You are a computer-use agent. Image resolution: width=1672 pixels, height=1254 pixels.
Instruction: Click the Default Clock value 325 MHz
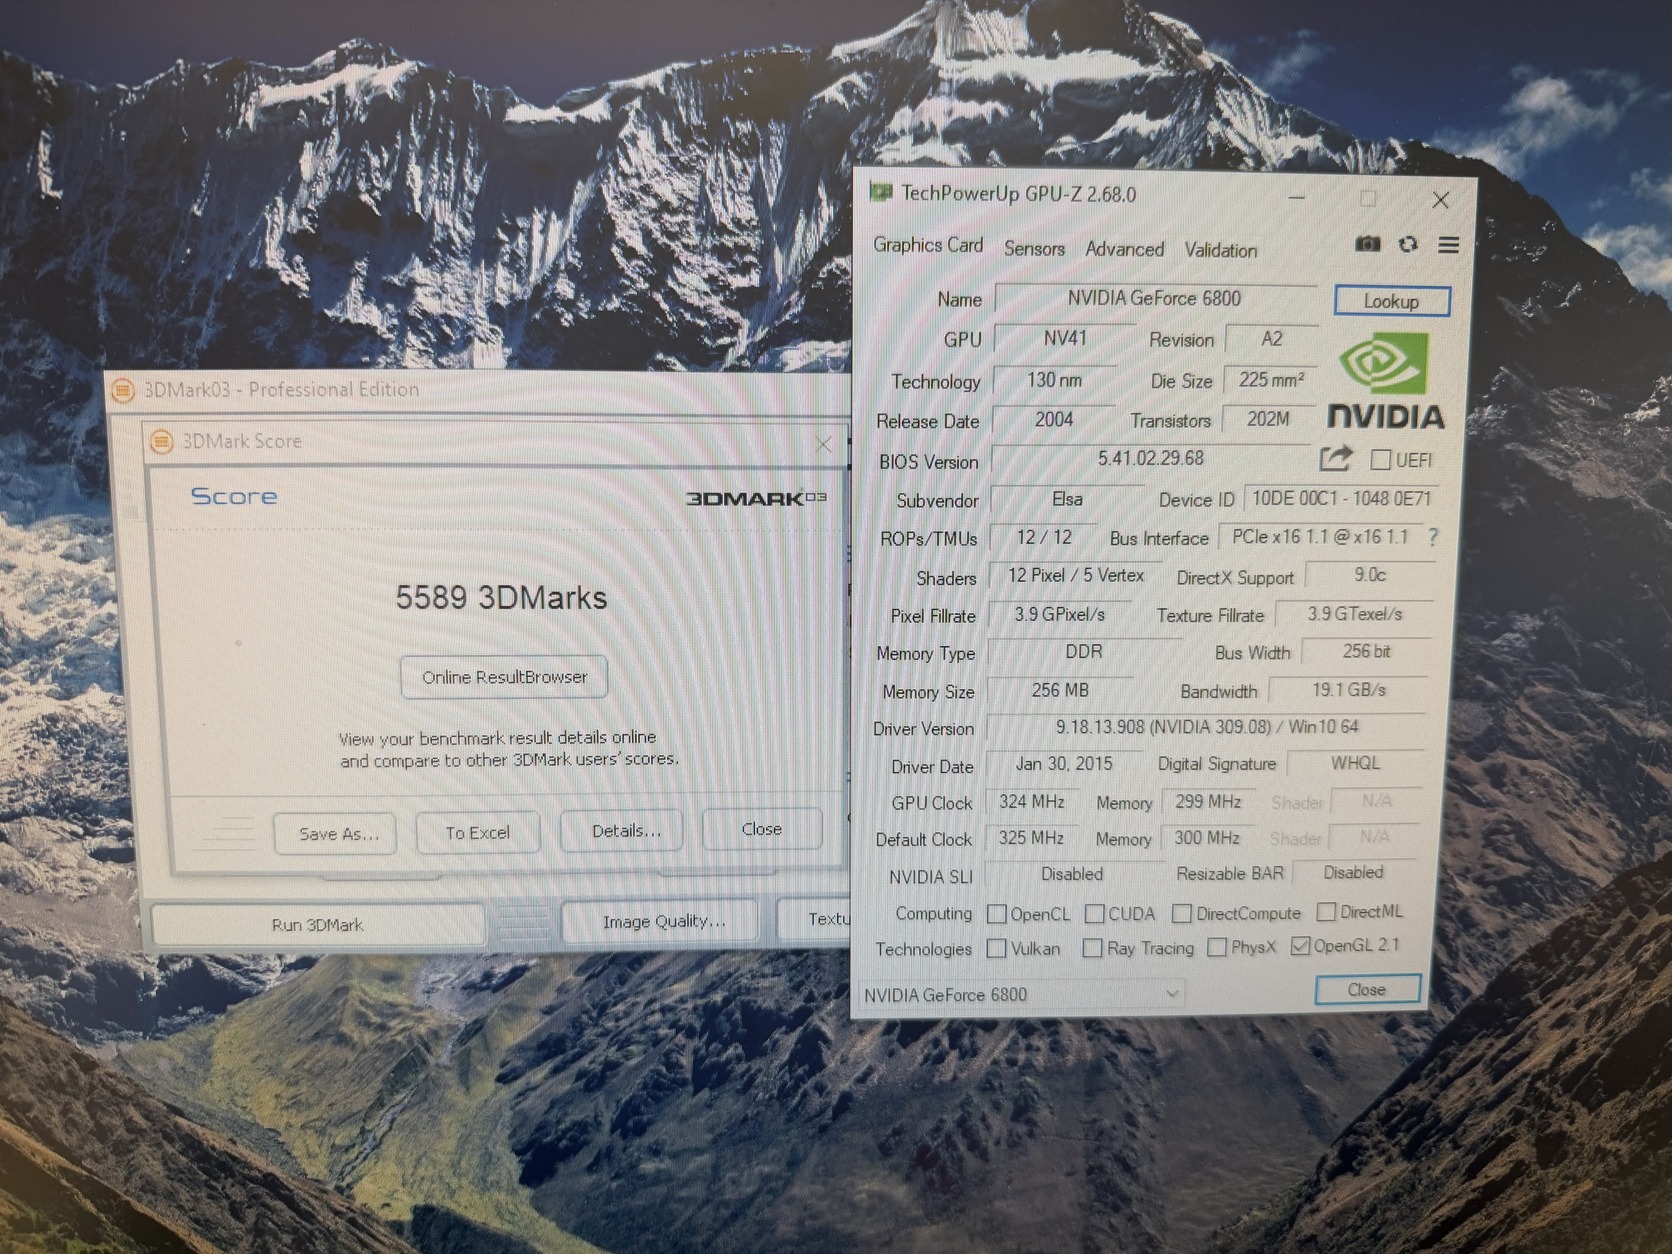[x=1031, y=838]
